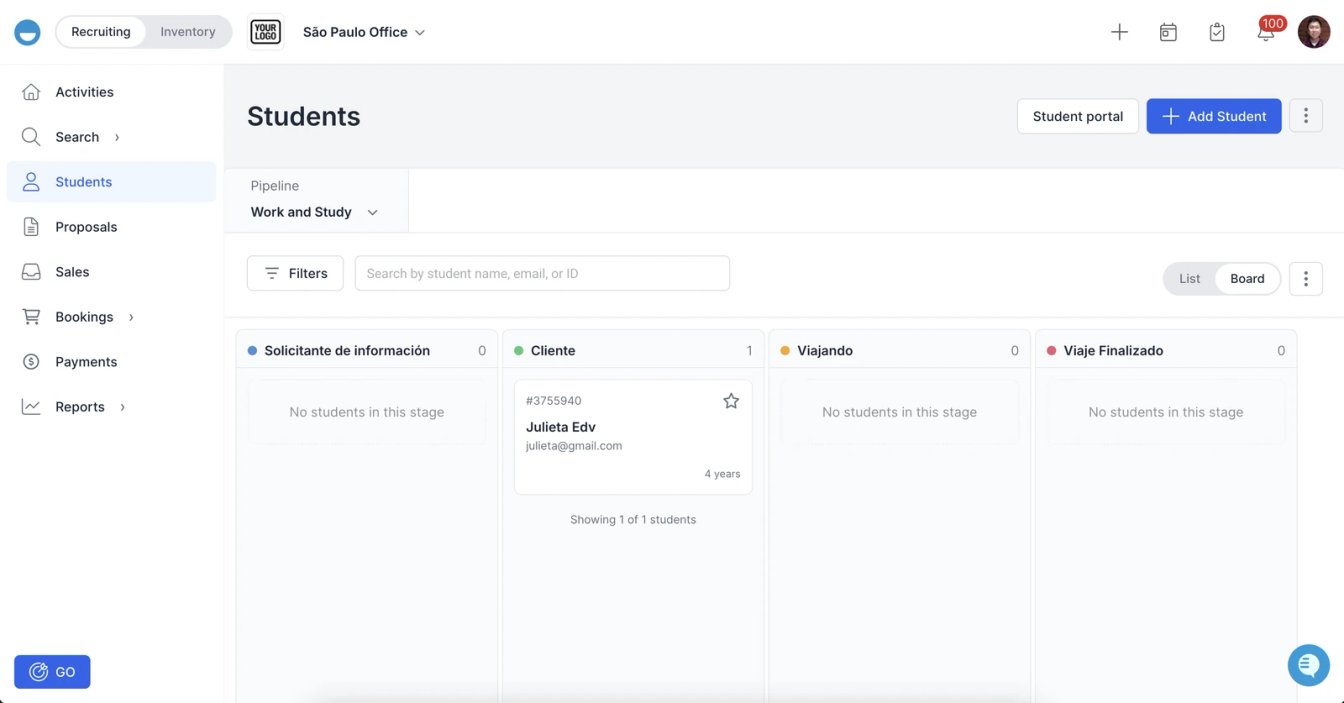Open more options next to Add Student
The image size is (1344, 703).
[1306, 116]
